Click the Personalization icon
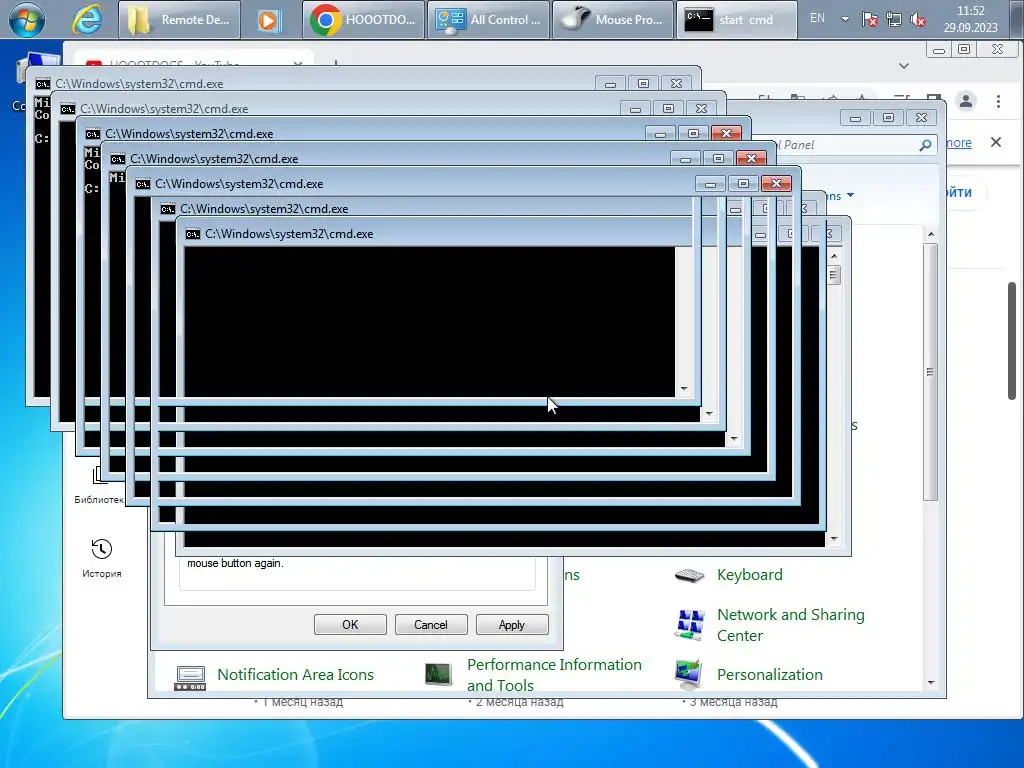The image size is (1024, 768). click(x=690, y=675)
